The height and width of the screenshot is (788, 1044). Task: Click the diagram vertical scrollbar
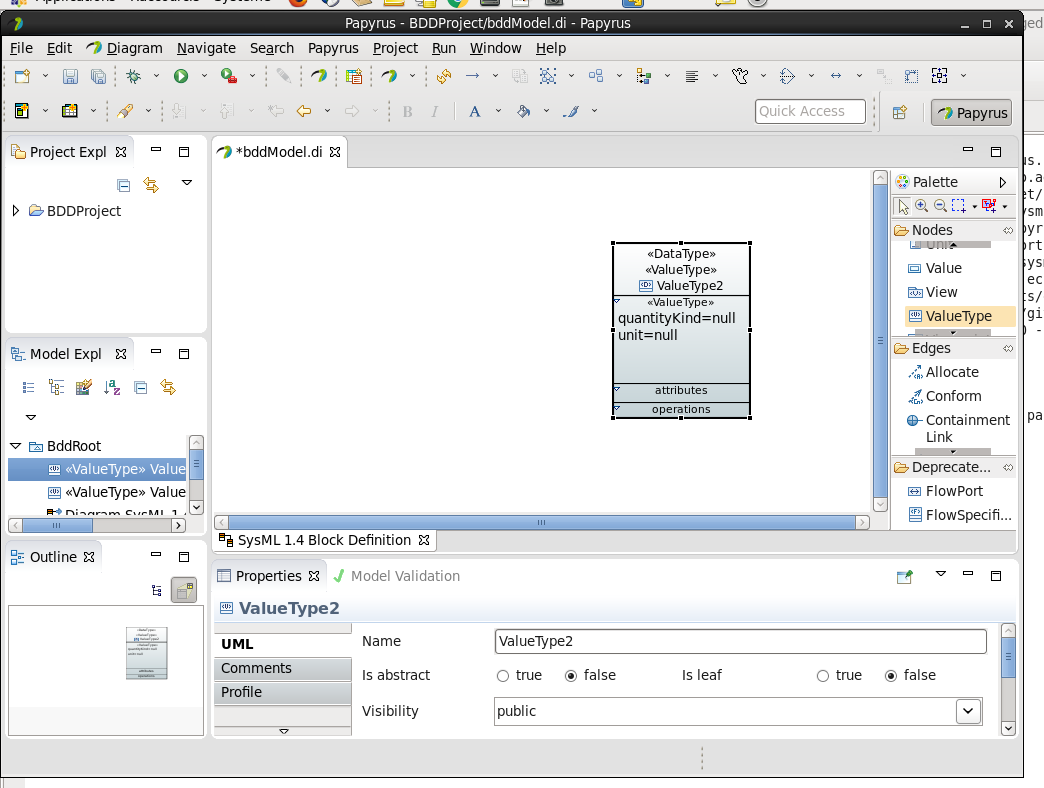[x=880, y=340]
